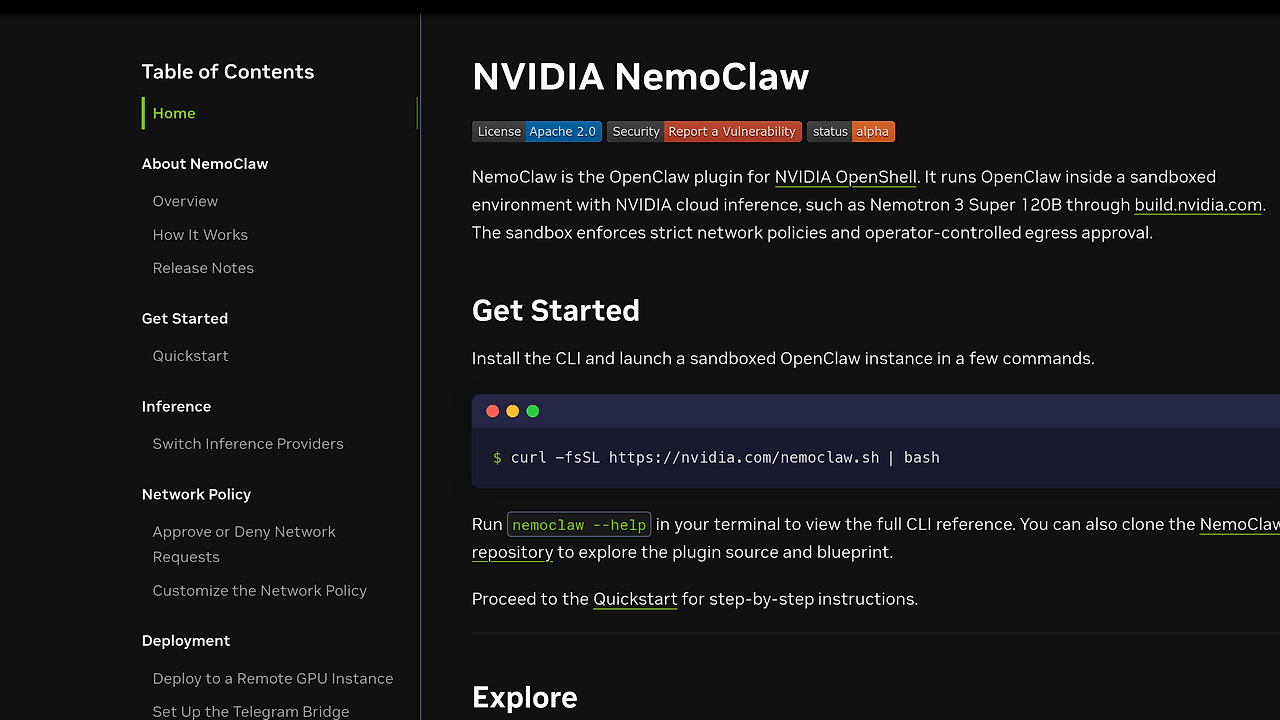Click the green dot in code block
Image resolution: width=1280 pixels, height=720 pixels.
tap(533, 411)
